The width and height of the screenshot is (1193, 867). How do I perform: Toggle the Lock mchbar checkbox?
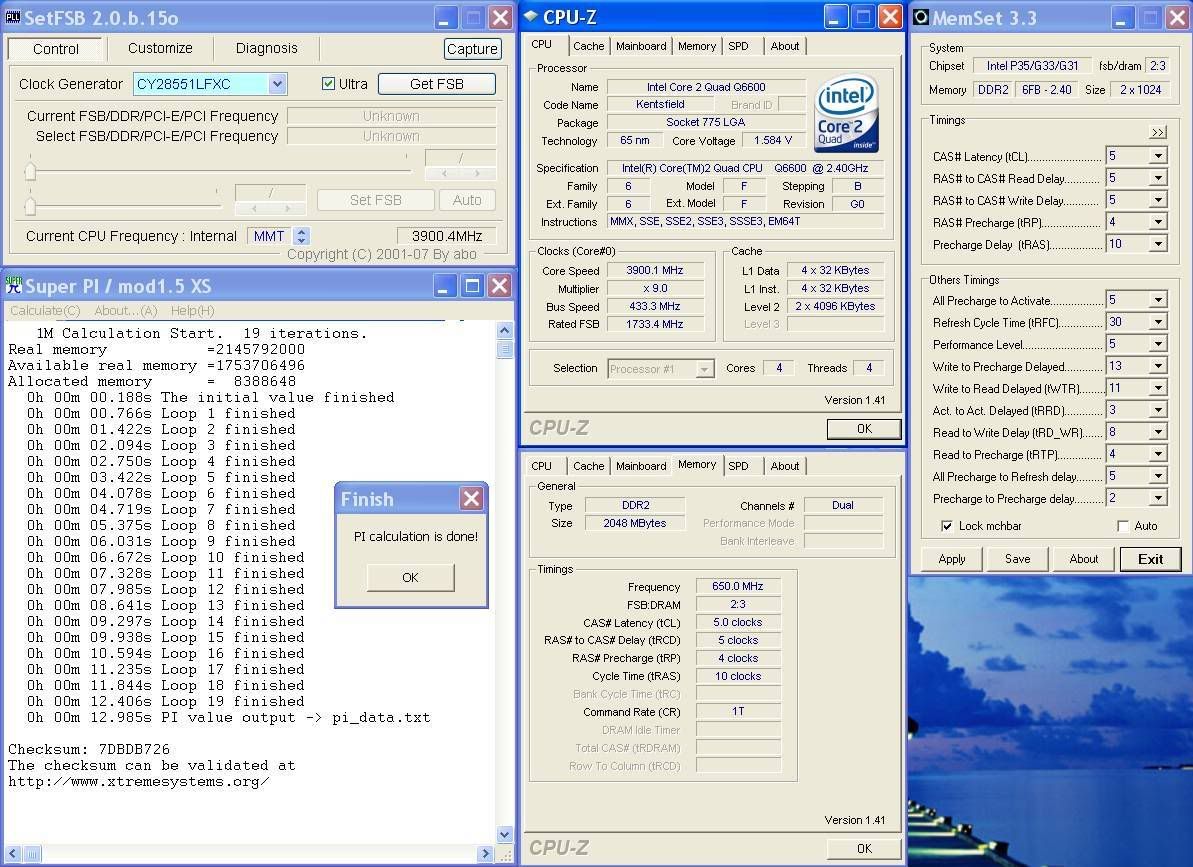(x=946, y=526)
